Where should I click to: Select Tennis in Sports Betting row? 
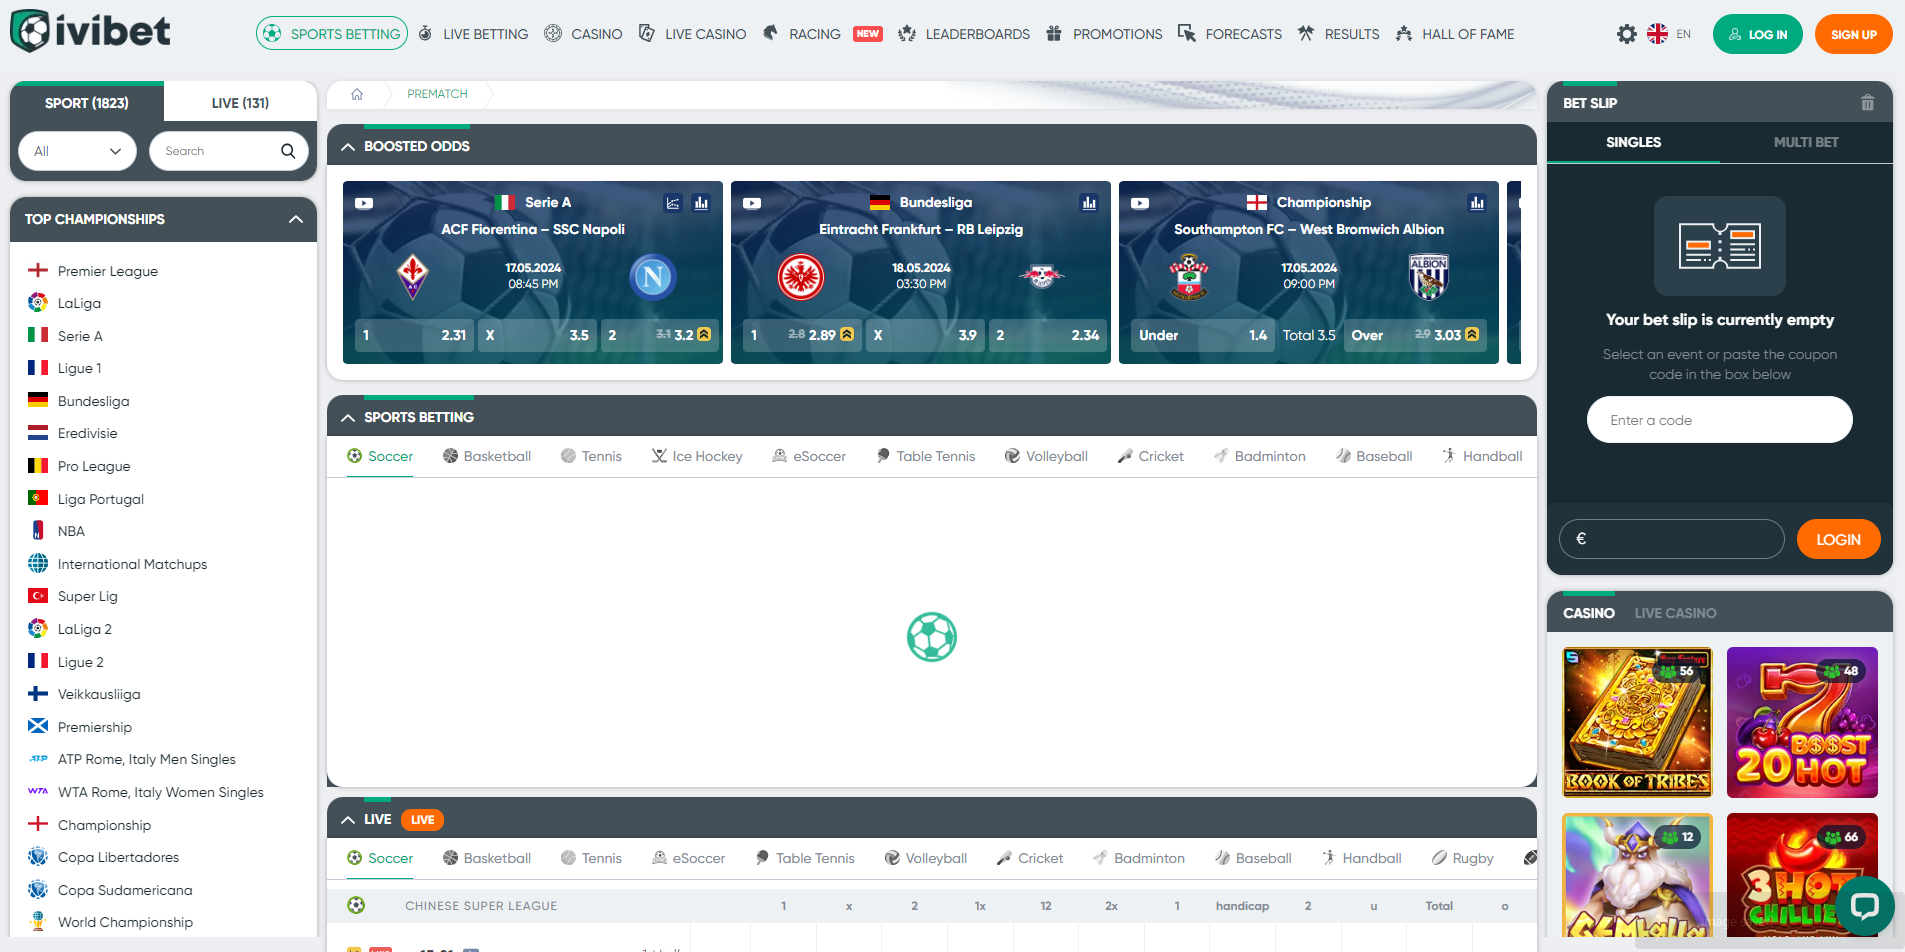pyautogui.click(x=591, y=456)
